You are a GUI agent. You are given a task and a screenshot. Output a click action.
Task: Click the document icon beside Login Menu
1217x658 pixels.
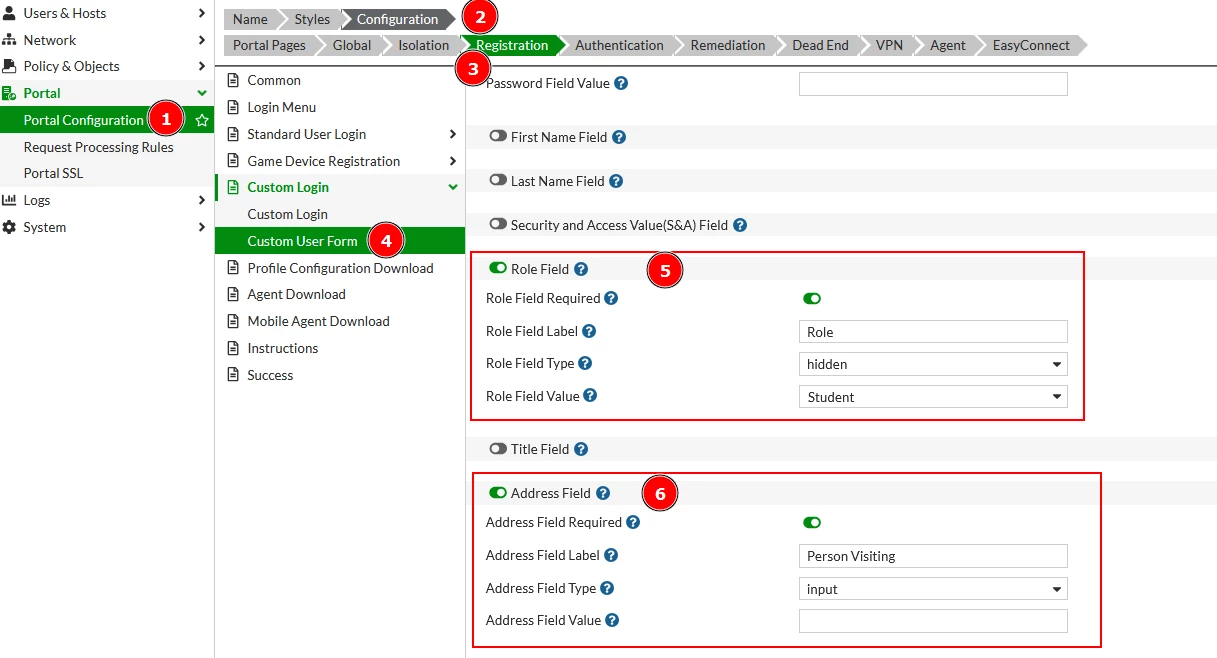tap(234, 107)
